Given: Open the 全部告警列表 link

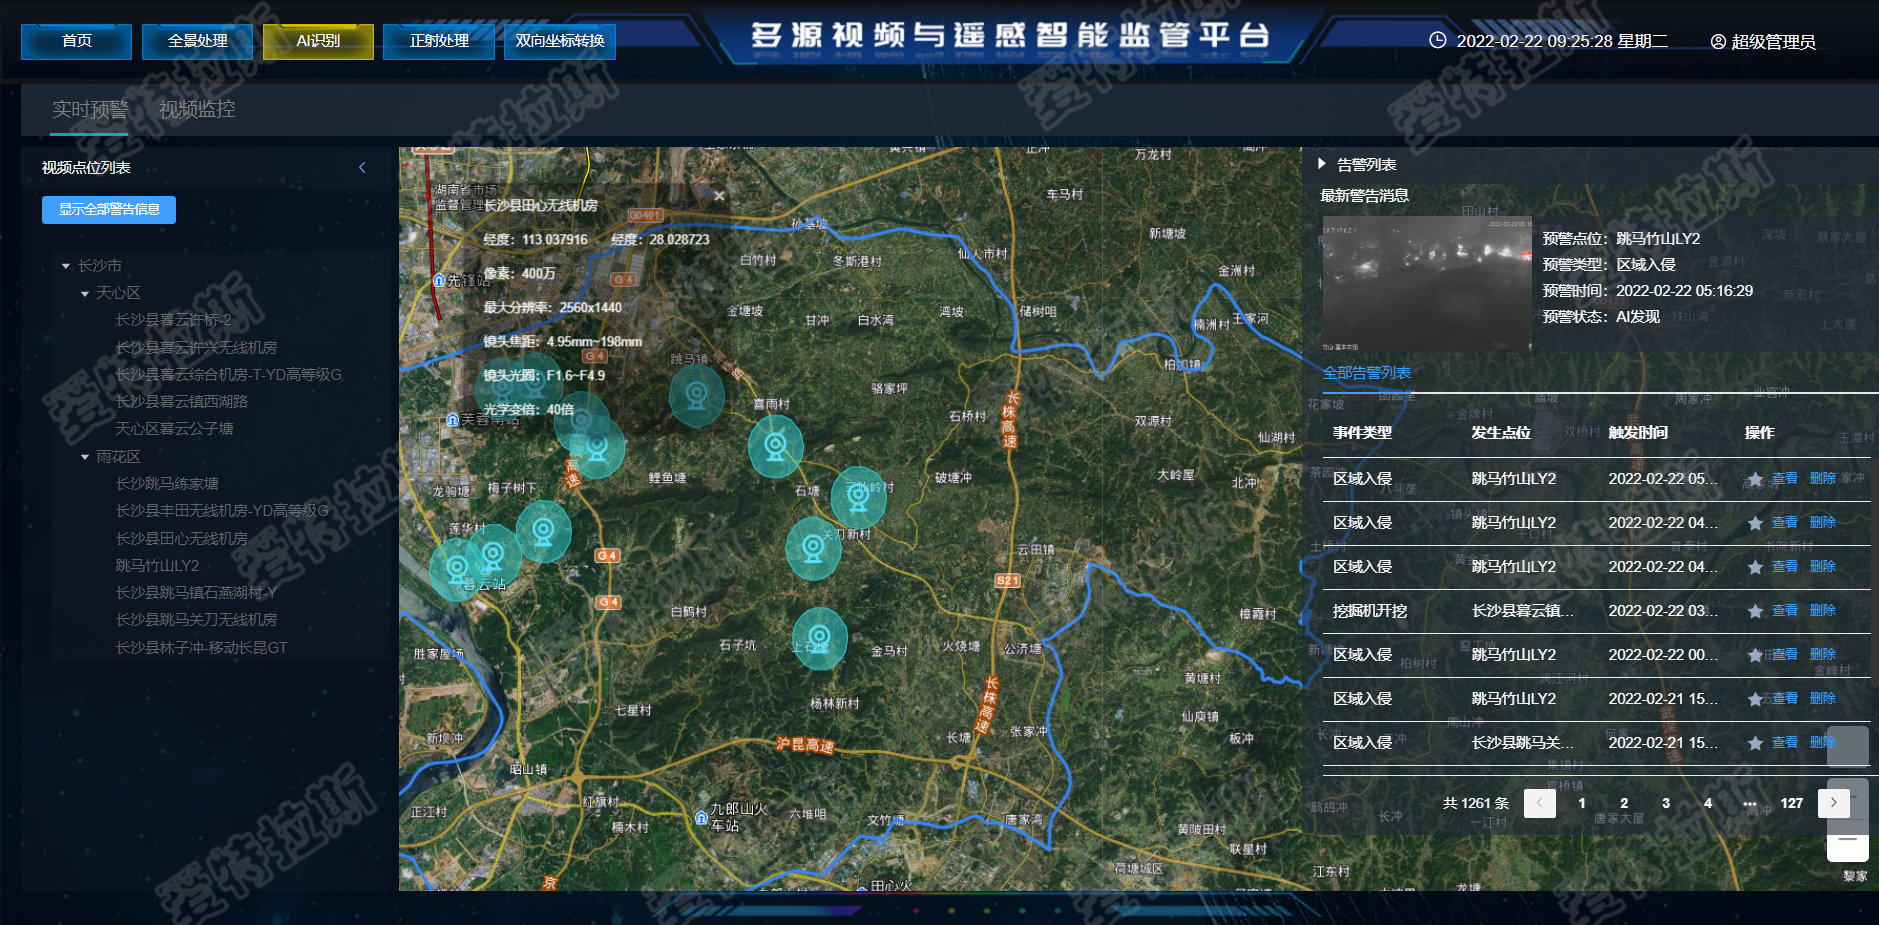Looking at the screenshot, I should tap(1366, 372).
